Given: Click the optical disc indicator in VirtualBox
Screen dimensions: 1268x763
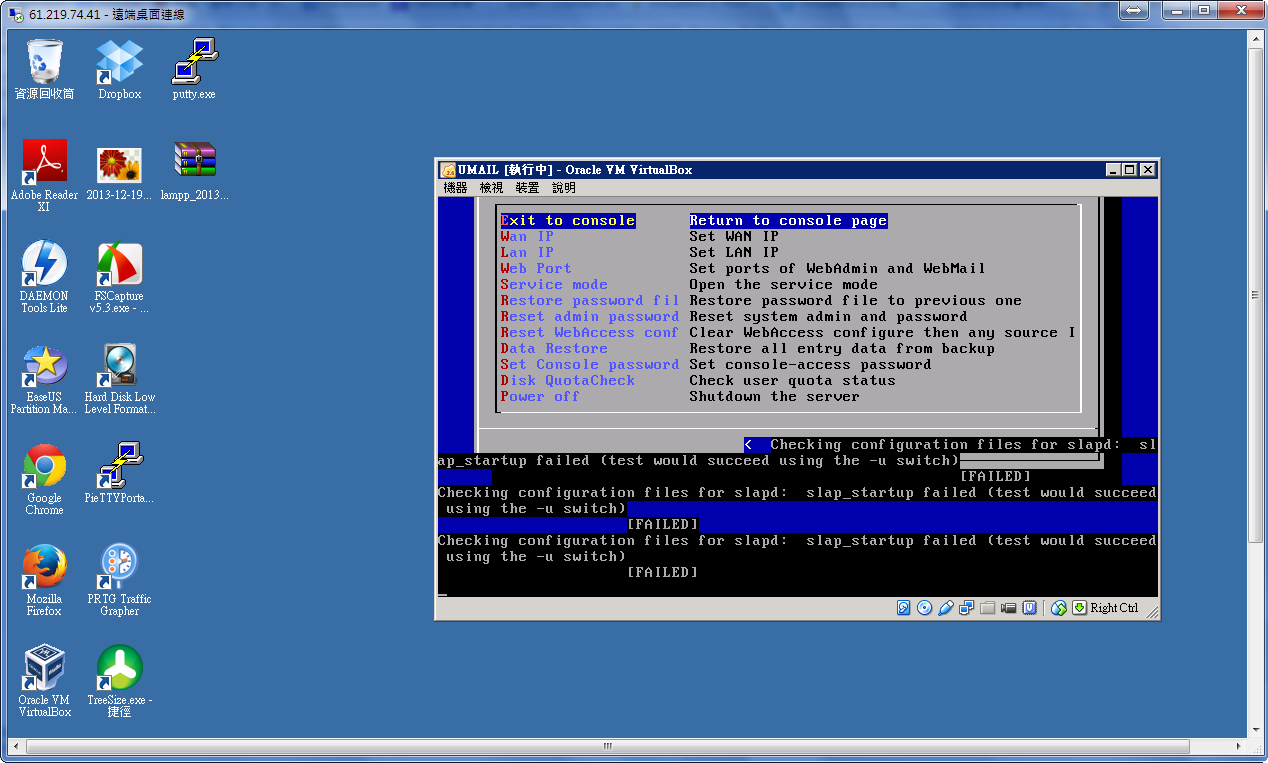Looking at the screenshot, I should 925,608.
